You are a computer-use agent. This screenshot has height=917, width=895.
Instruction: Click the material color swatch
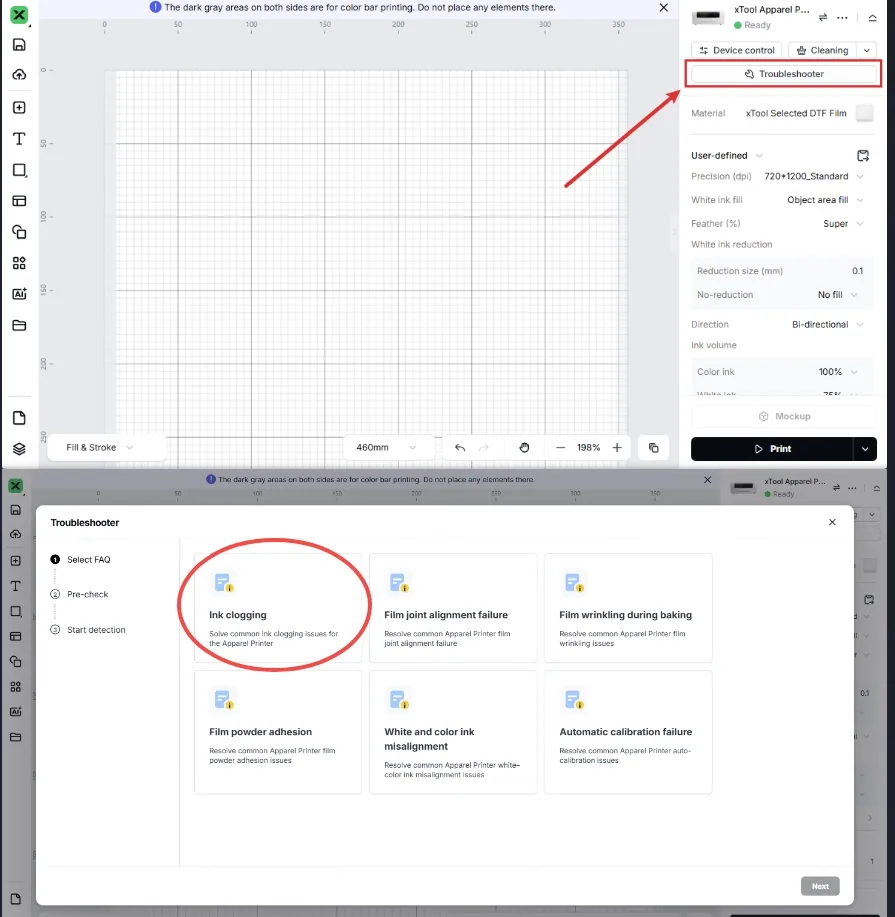coord(865,113)
